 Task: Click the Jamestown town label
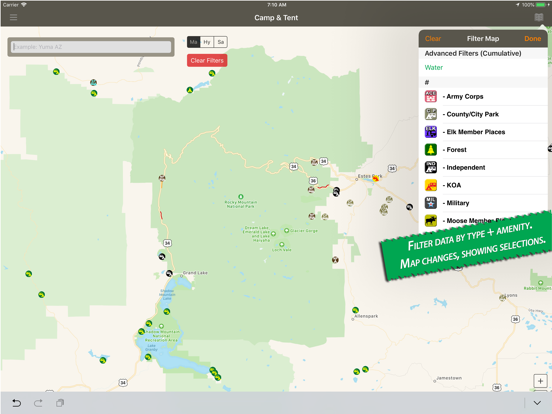tap(449, 378)
